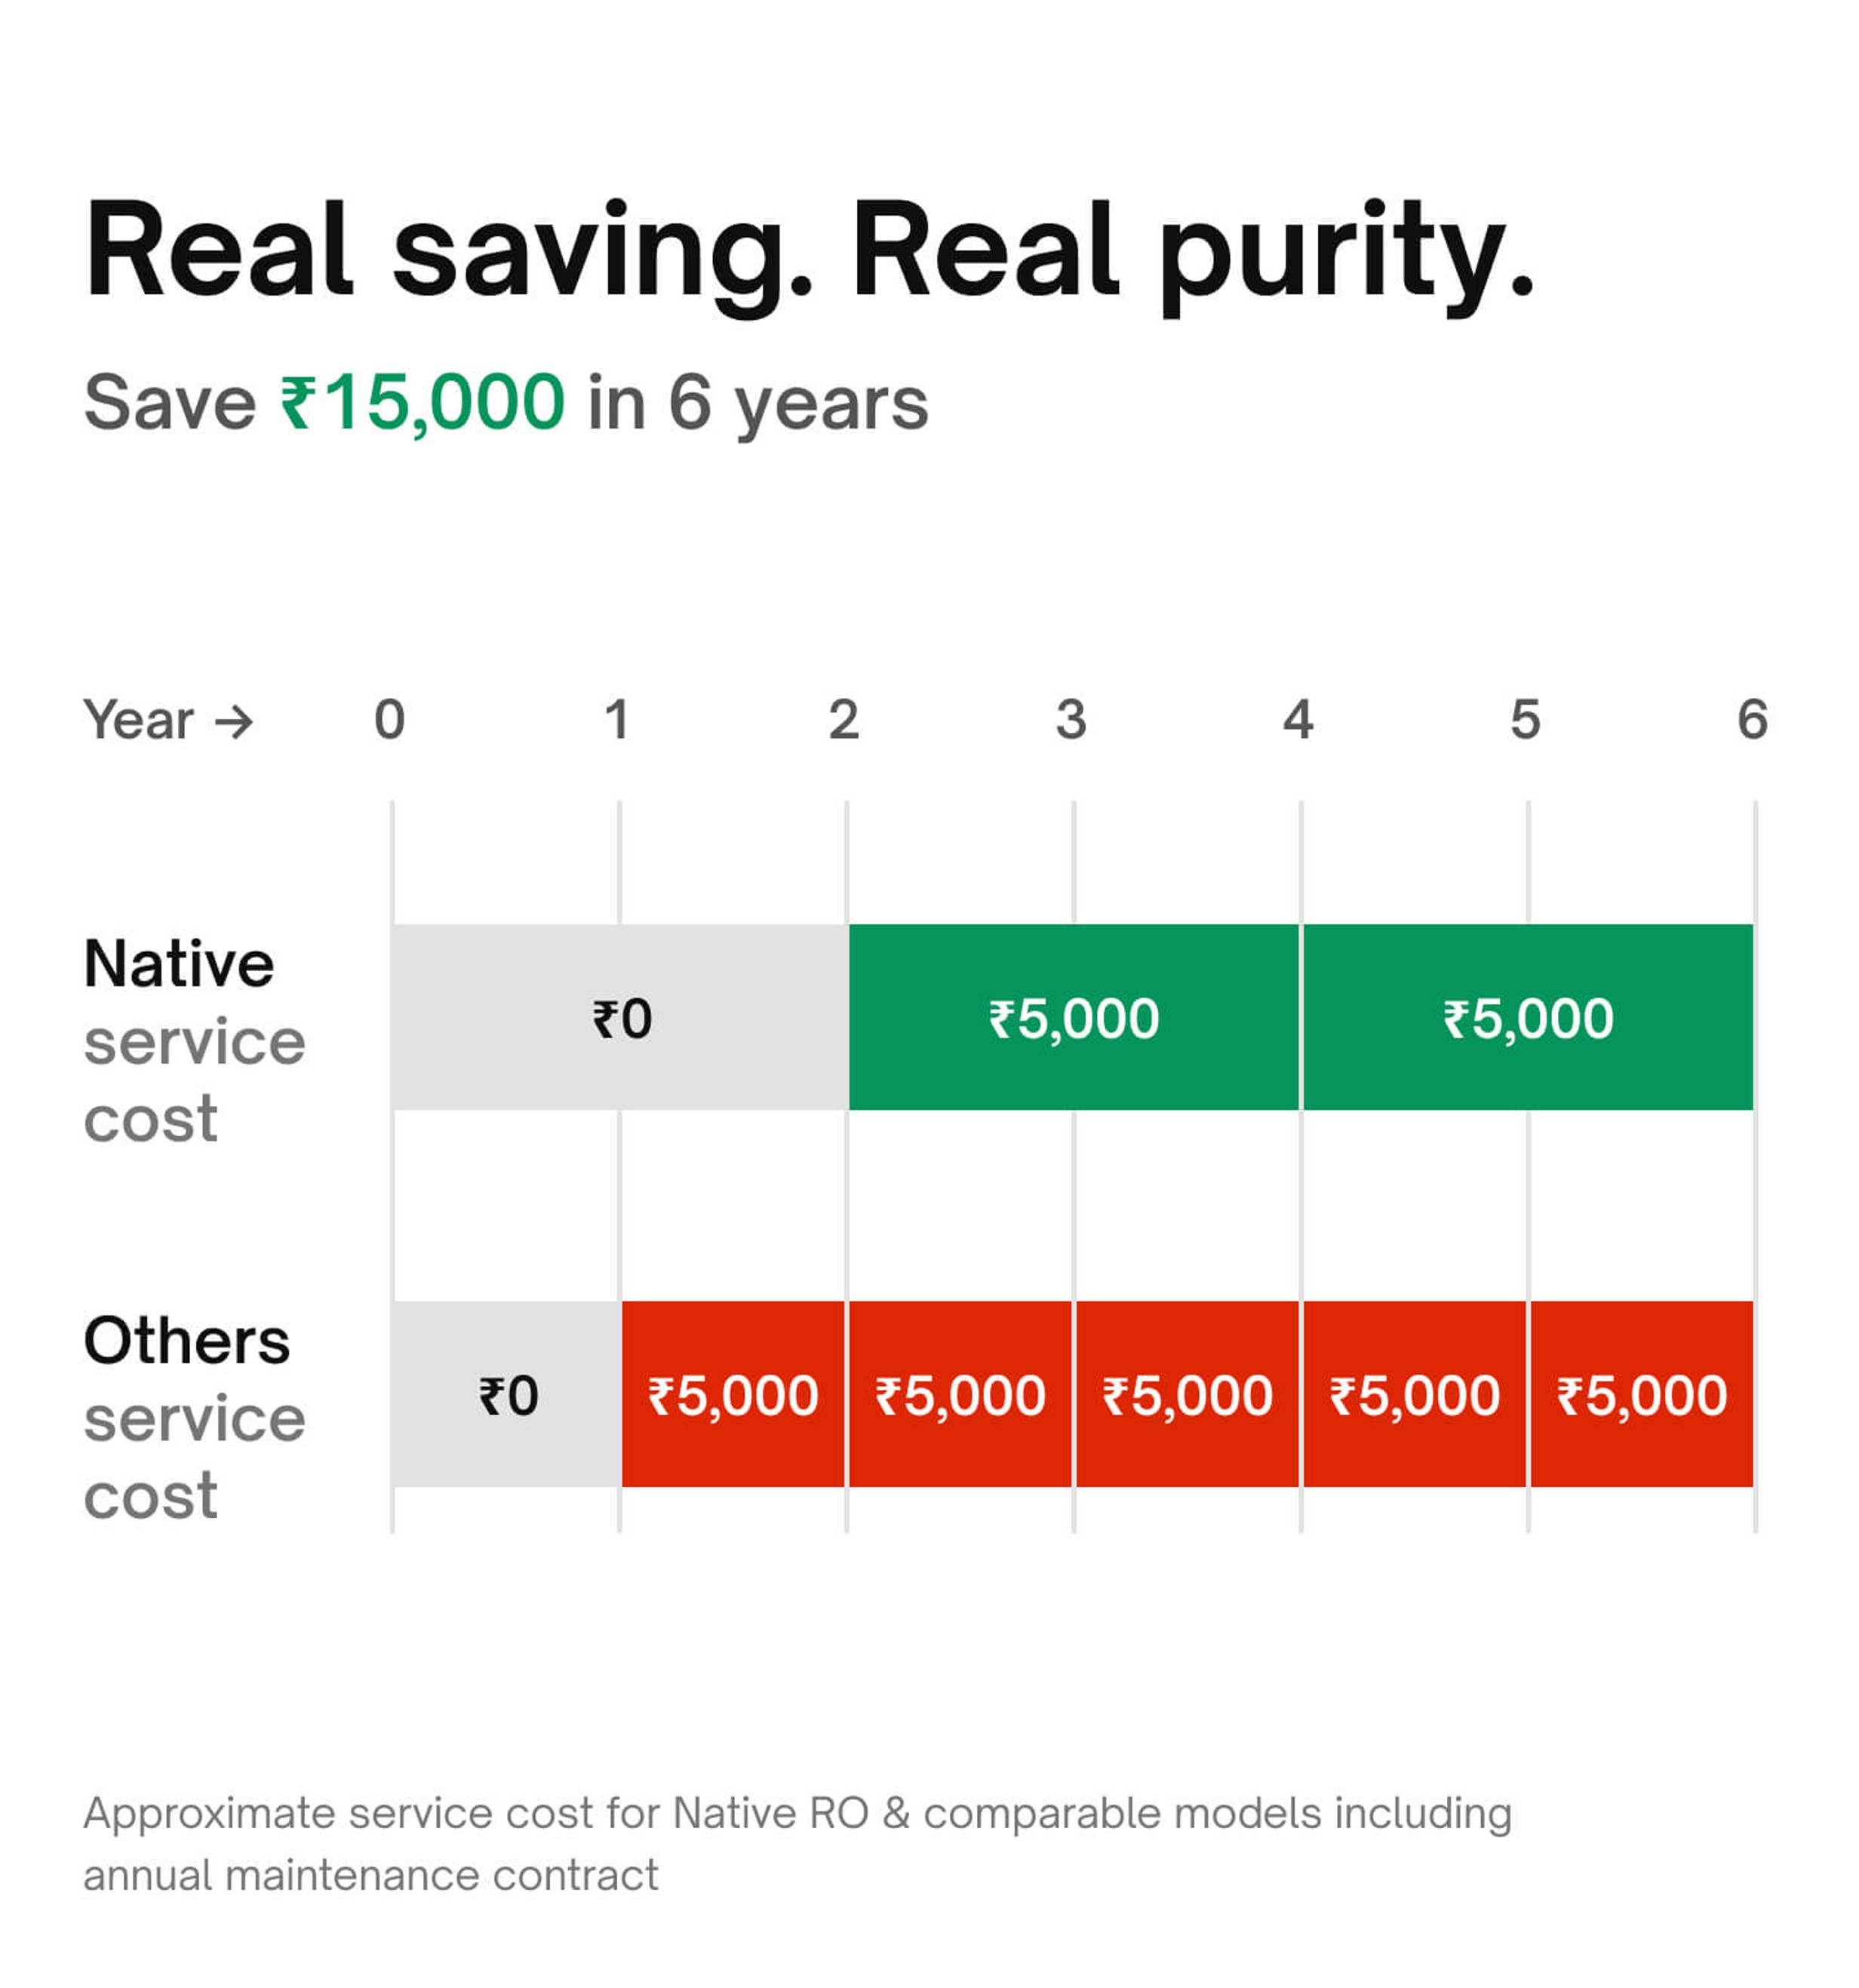Click the Native service cost label
Screen dimensions: 1859x1988
(194, 1040)
